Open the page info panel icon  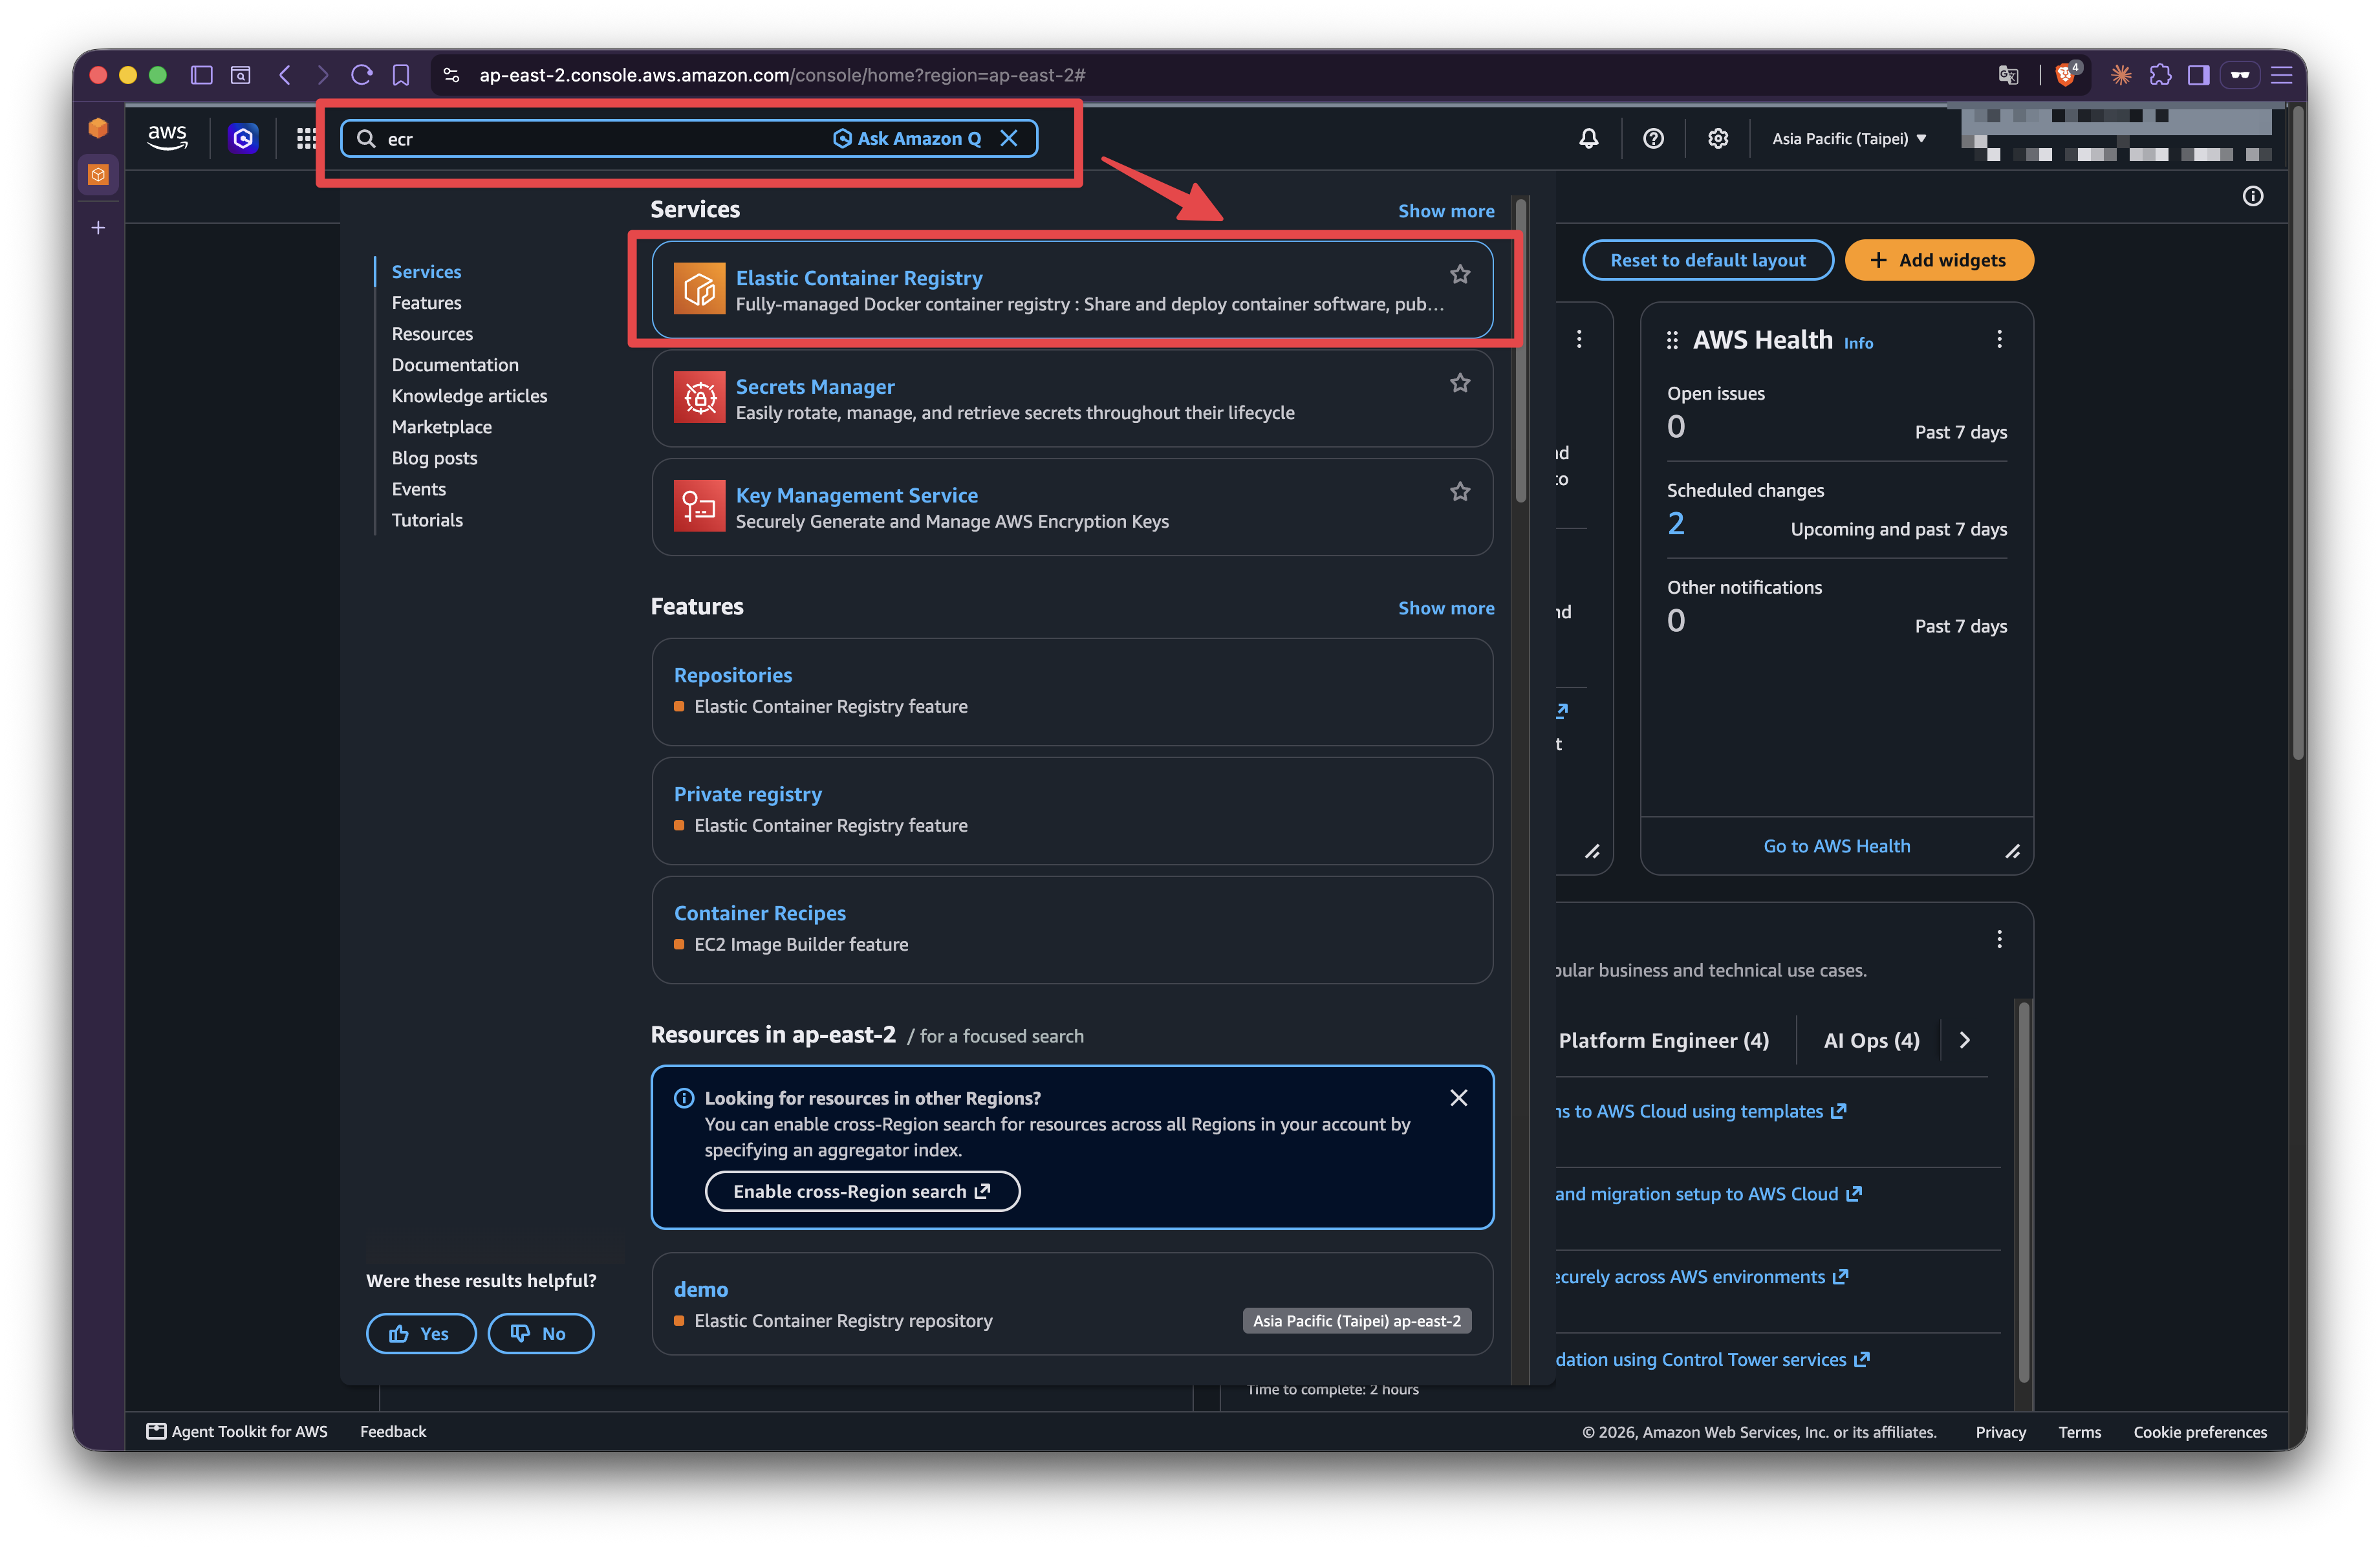click(2253, 196)
